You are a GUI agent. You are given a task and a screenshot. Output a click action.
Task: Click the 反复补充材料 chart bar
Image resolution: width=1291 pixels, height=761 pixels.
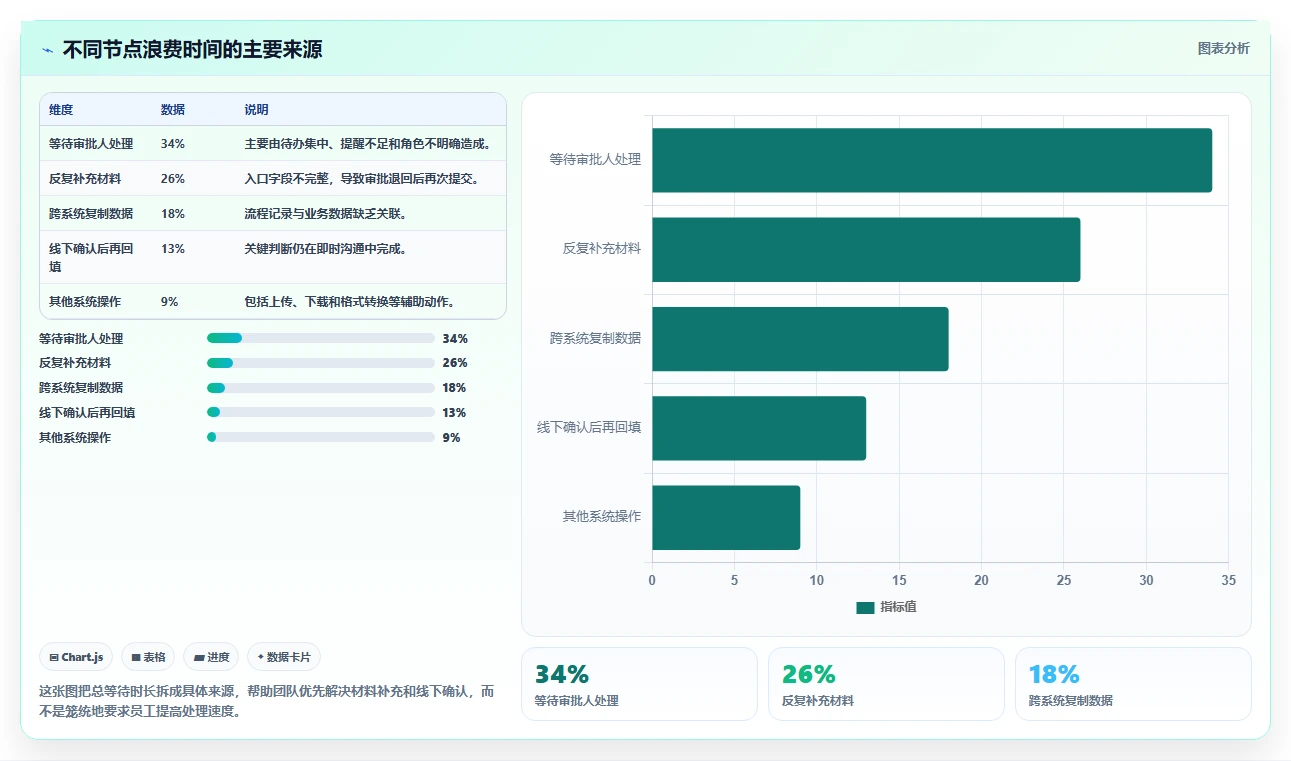[866, 249]
